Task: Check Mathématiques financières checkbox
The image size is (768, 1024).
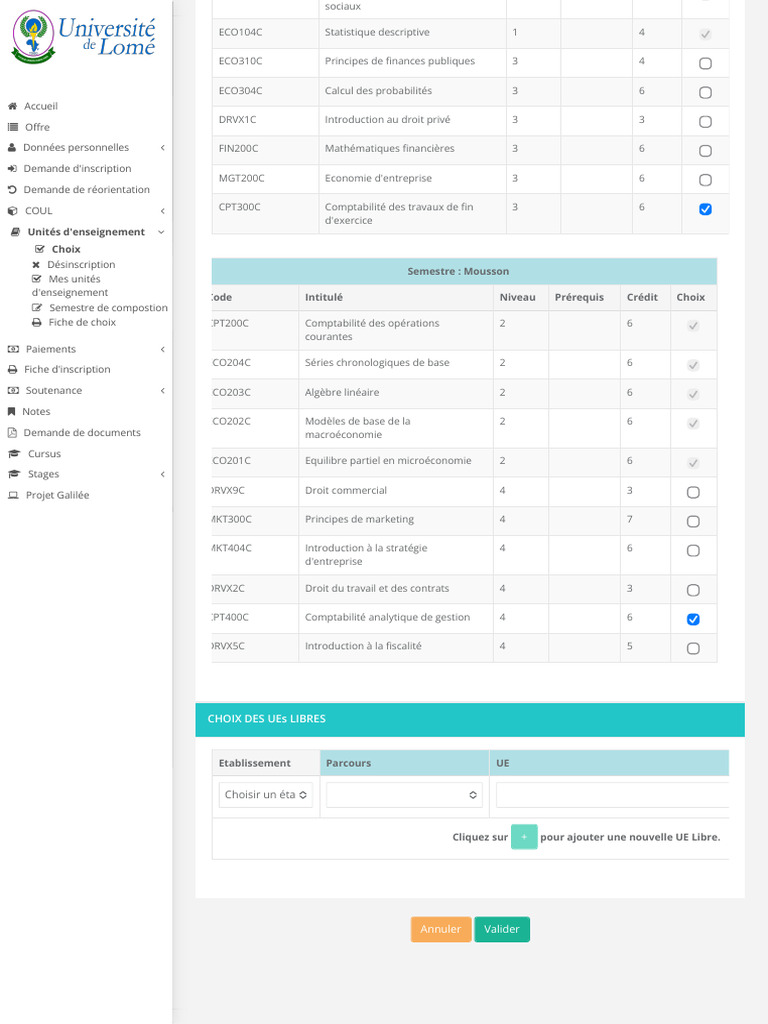Action: click(705, 151)
